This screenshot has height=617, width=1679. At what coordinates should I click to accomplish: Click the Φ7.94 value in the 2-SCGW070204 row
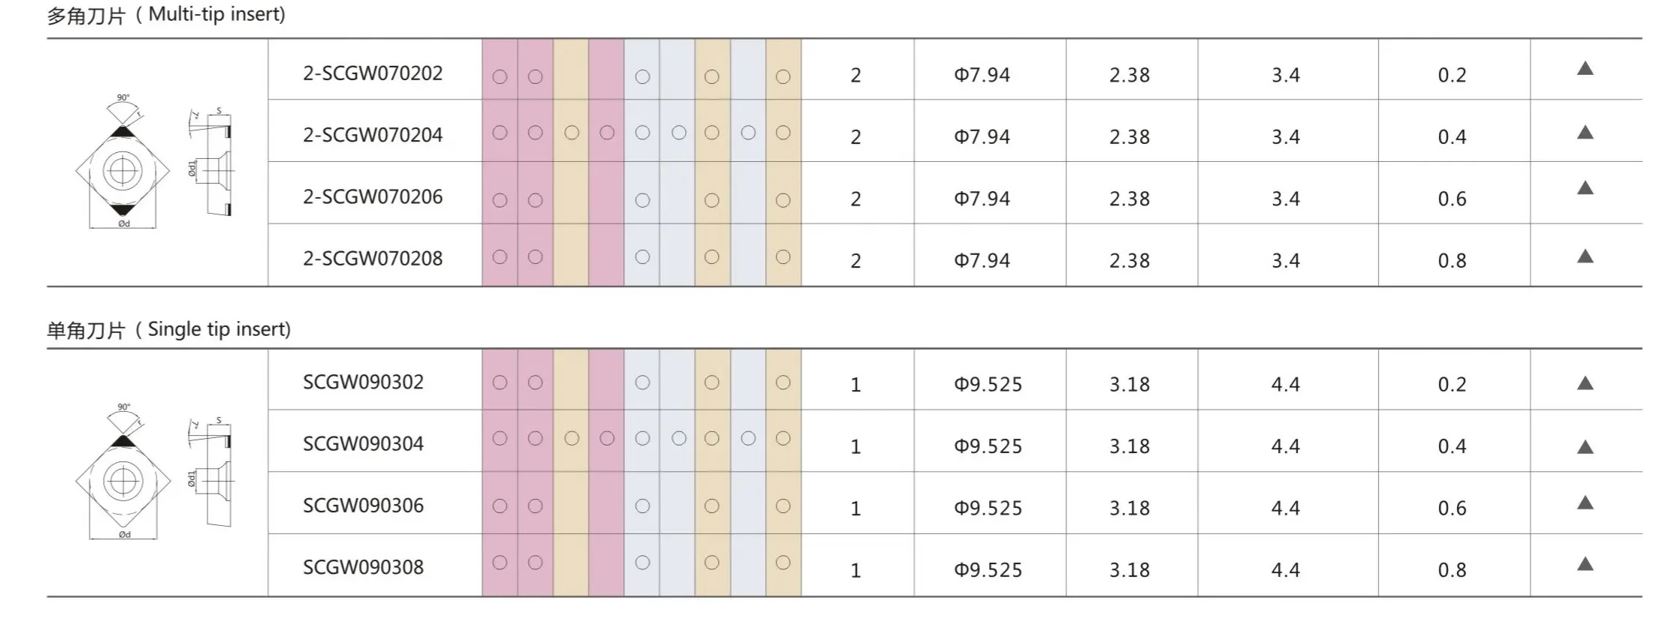(x=982, y=137)
